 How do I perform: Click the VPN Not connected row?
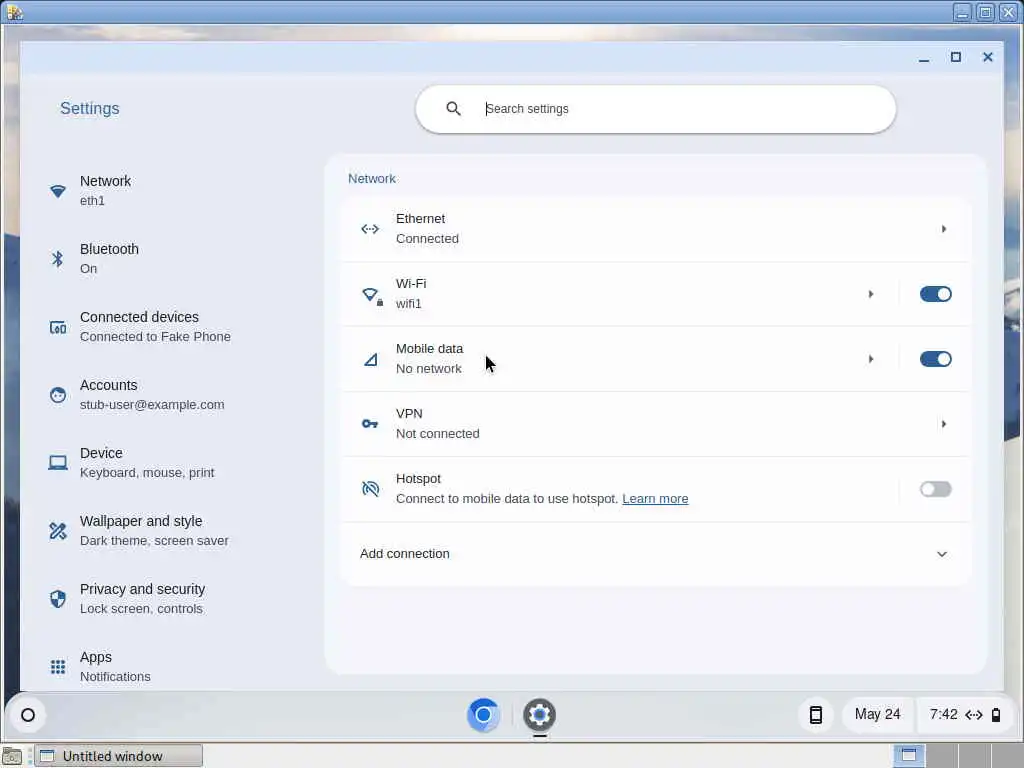coord(655,424)
